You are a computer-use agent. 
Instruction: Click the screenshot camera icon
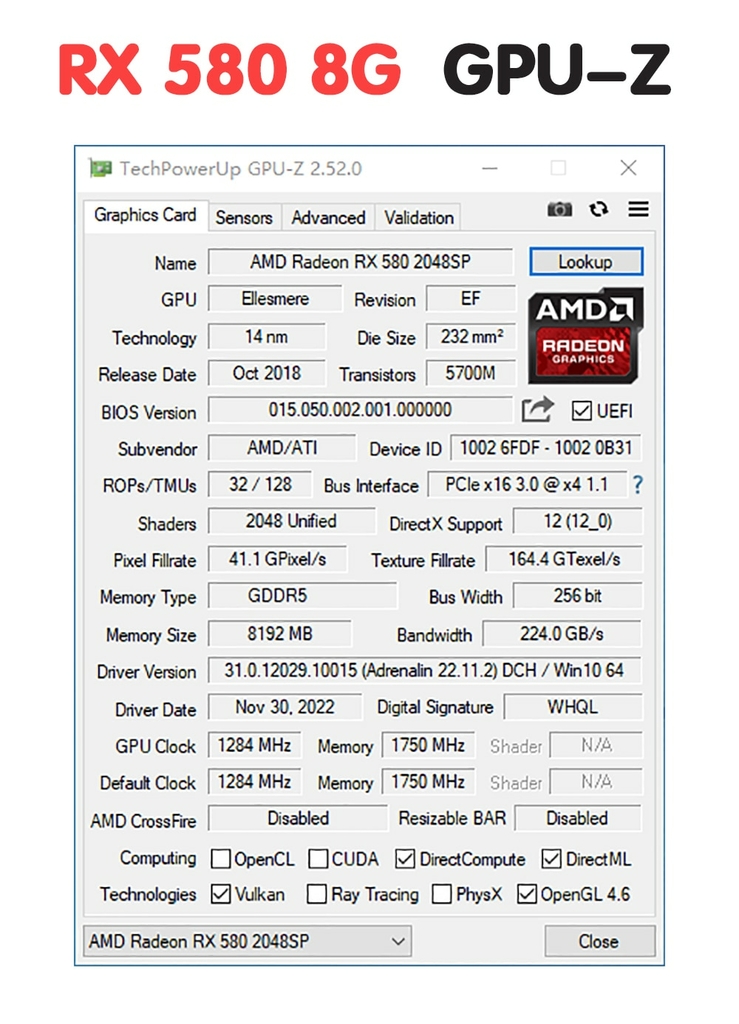(x=559, y=210)
